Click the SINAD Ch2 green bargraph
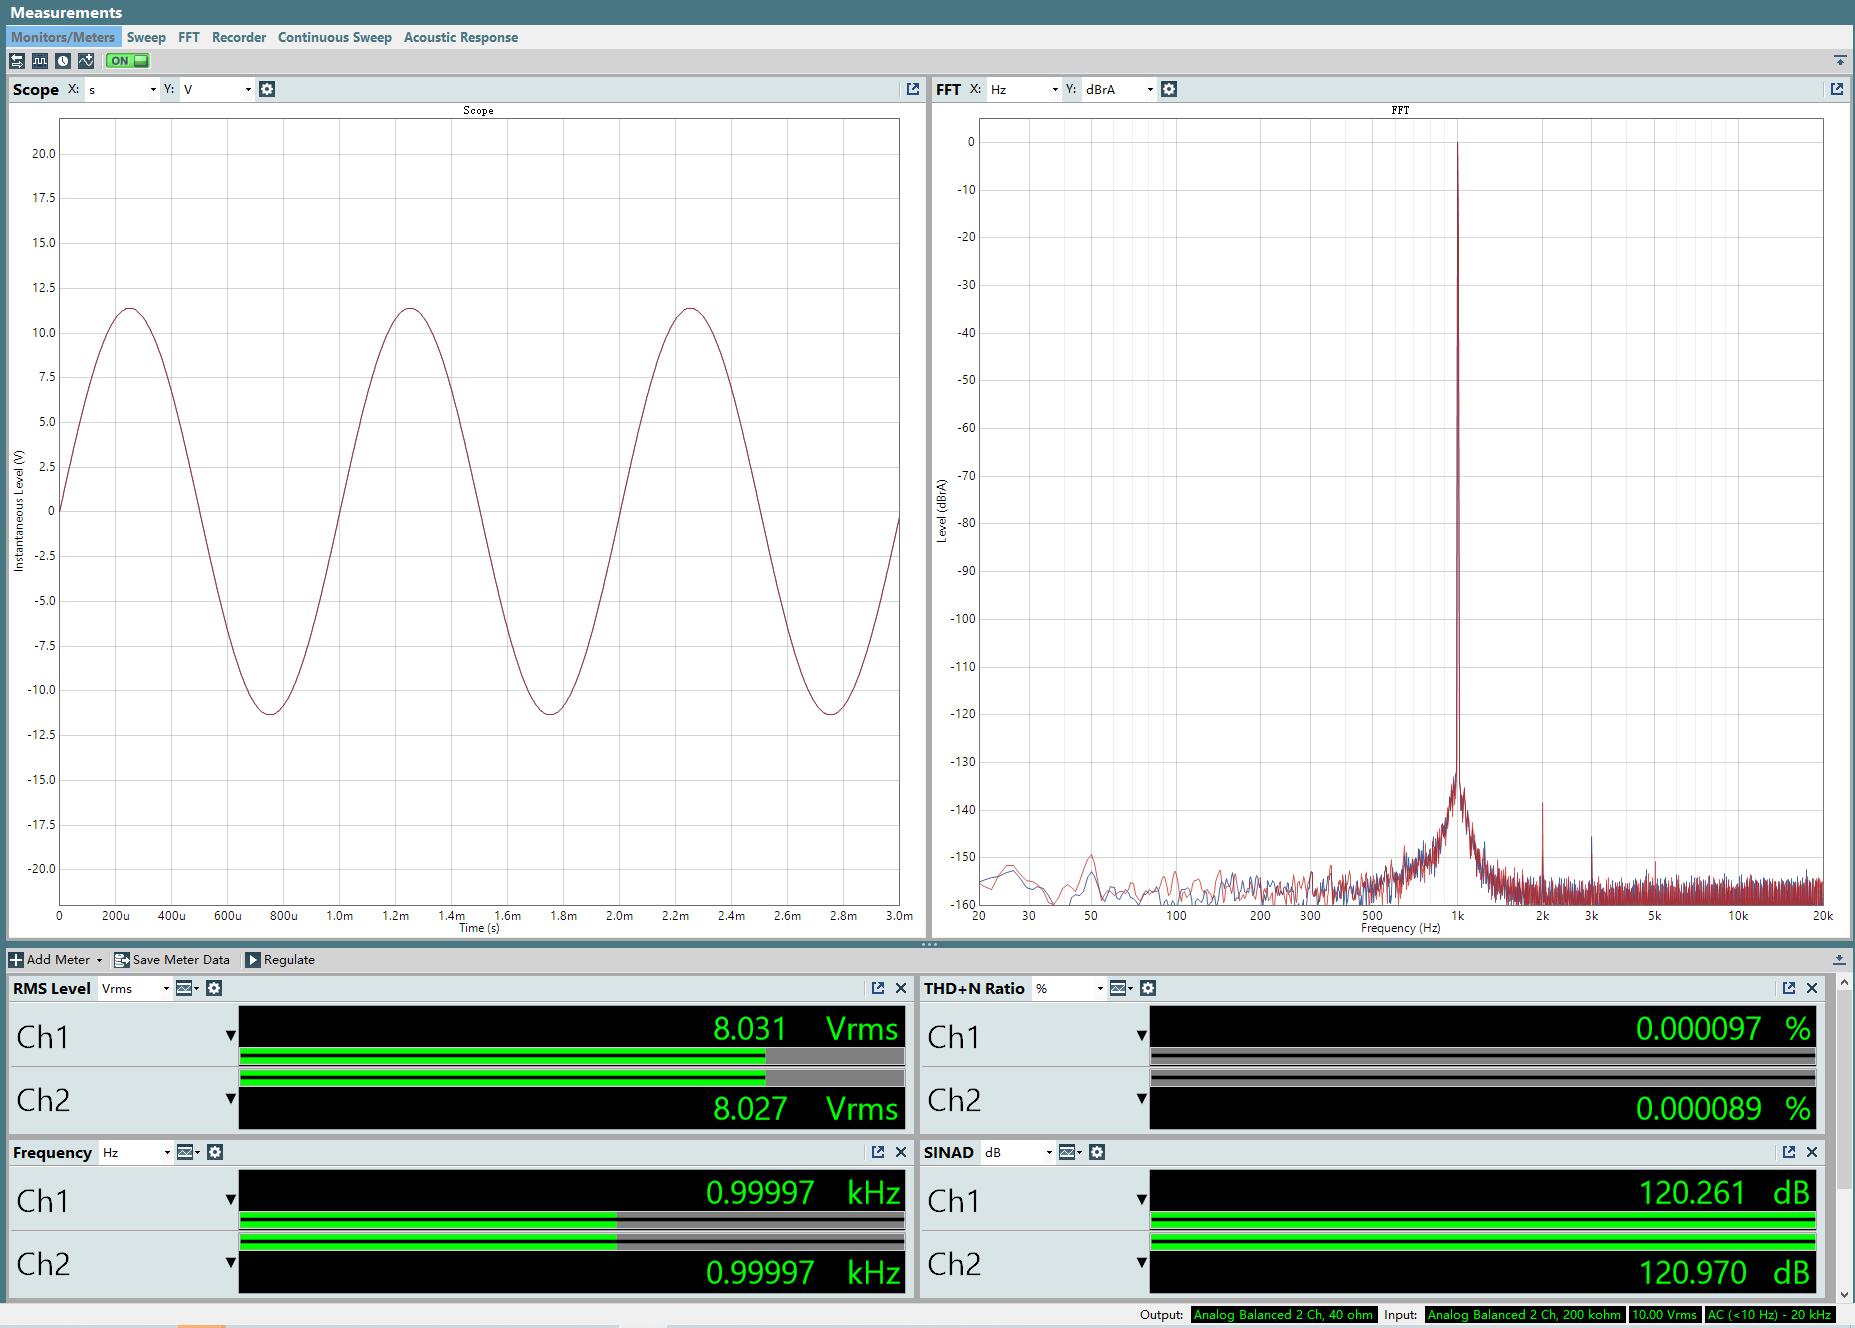 coord(1483,1242)
